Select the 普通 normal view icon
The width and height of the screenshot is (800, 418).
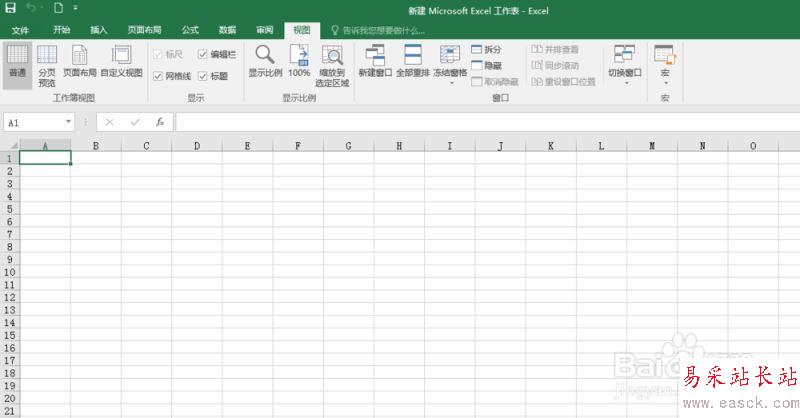click(x=17, y=65)
